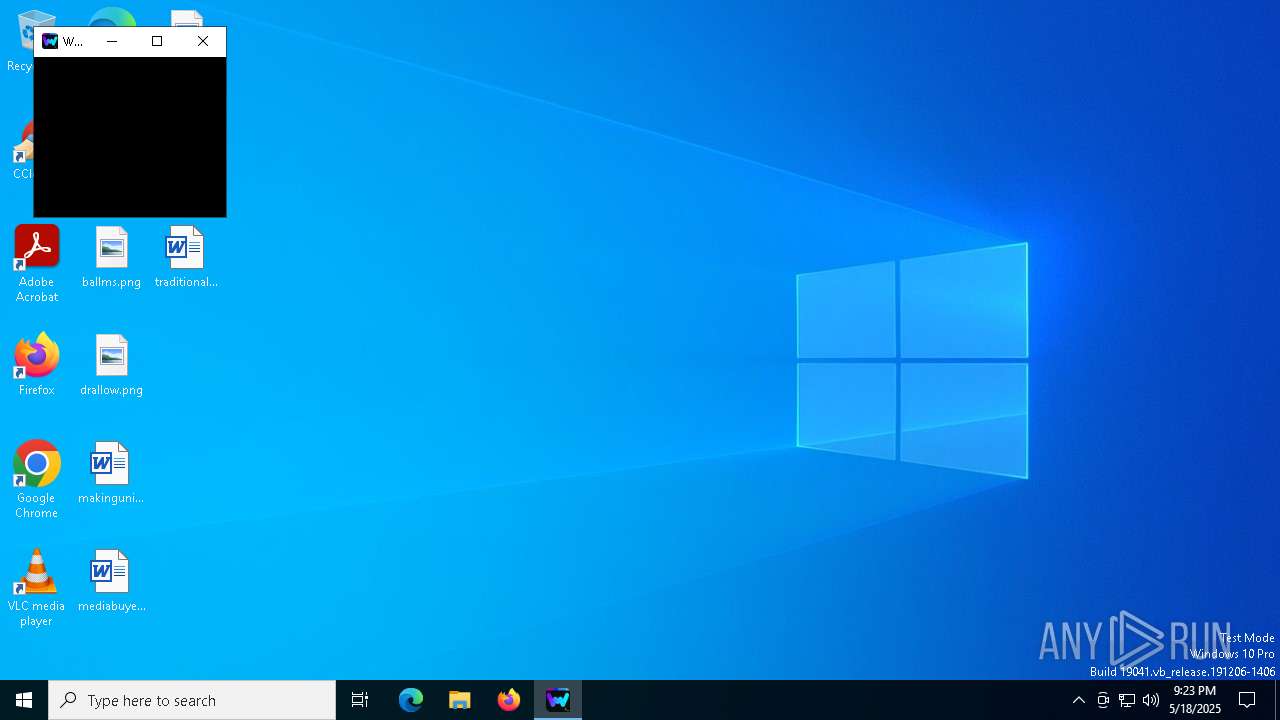Activate the running W app taskbar button
Screen dimensions: 1280x720
point(558,700)
